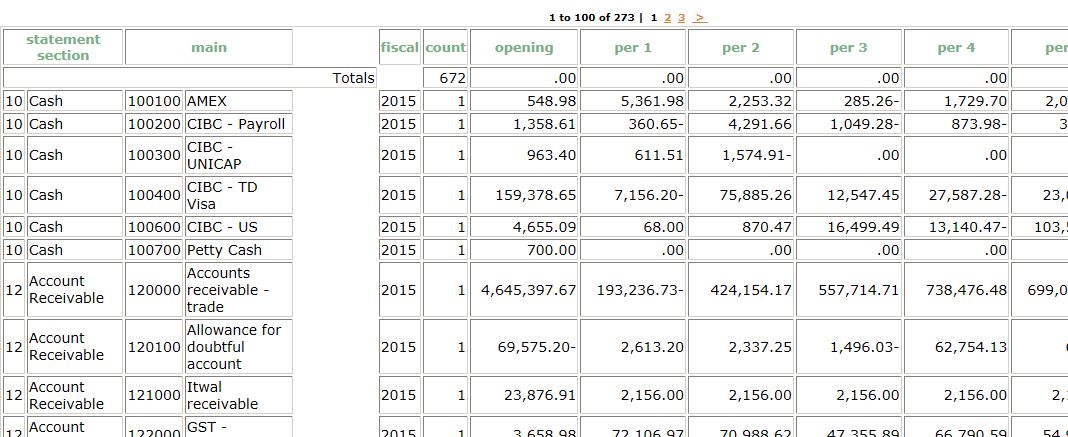The height and width of the screenshot is (437, 1068).
Task: Click account number 100300
Action: 155,155
